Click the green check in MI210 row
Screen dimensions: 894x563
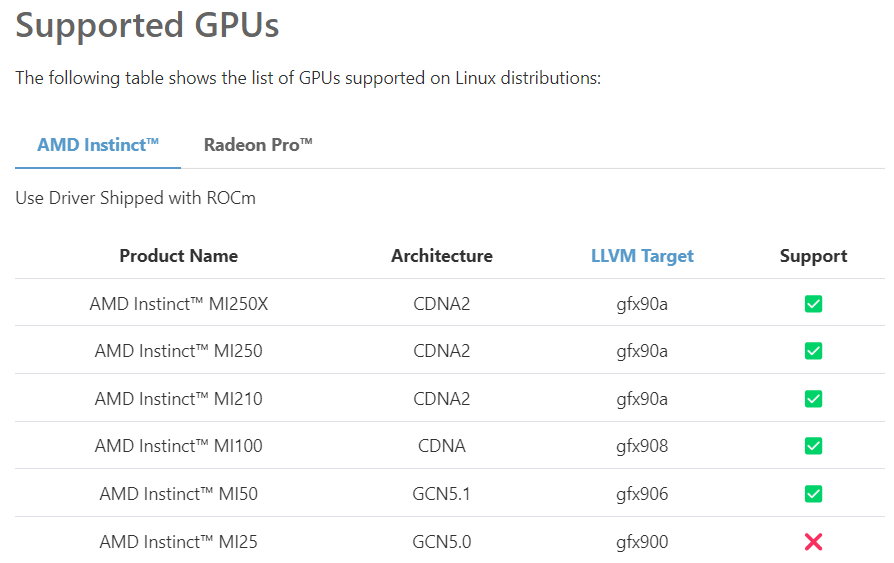tap(813, 399)
